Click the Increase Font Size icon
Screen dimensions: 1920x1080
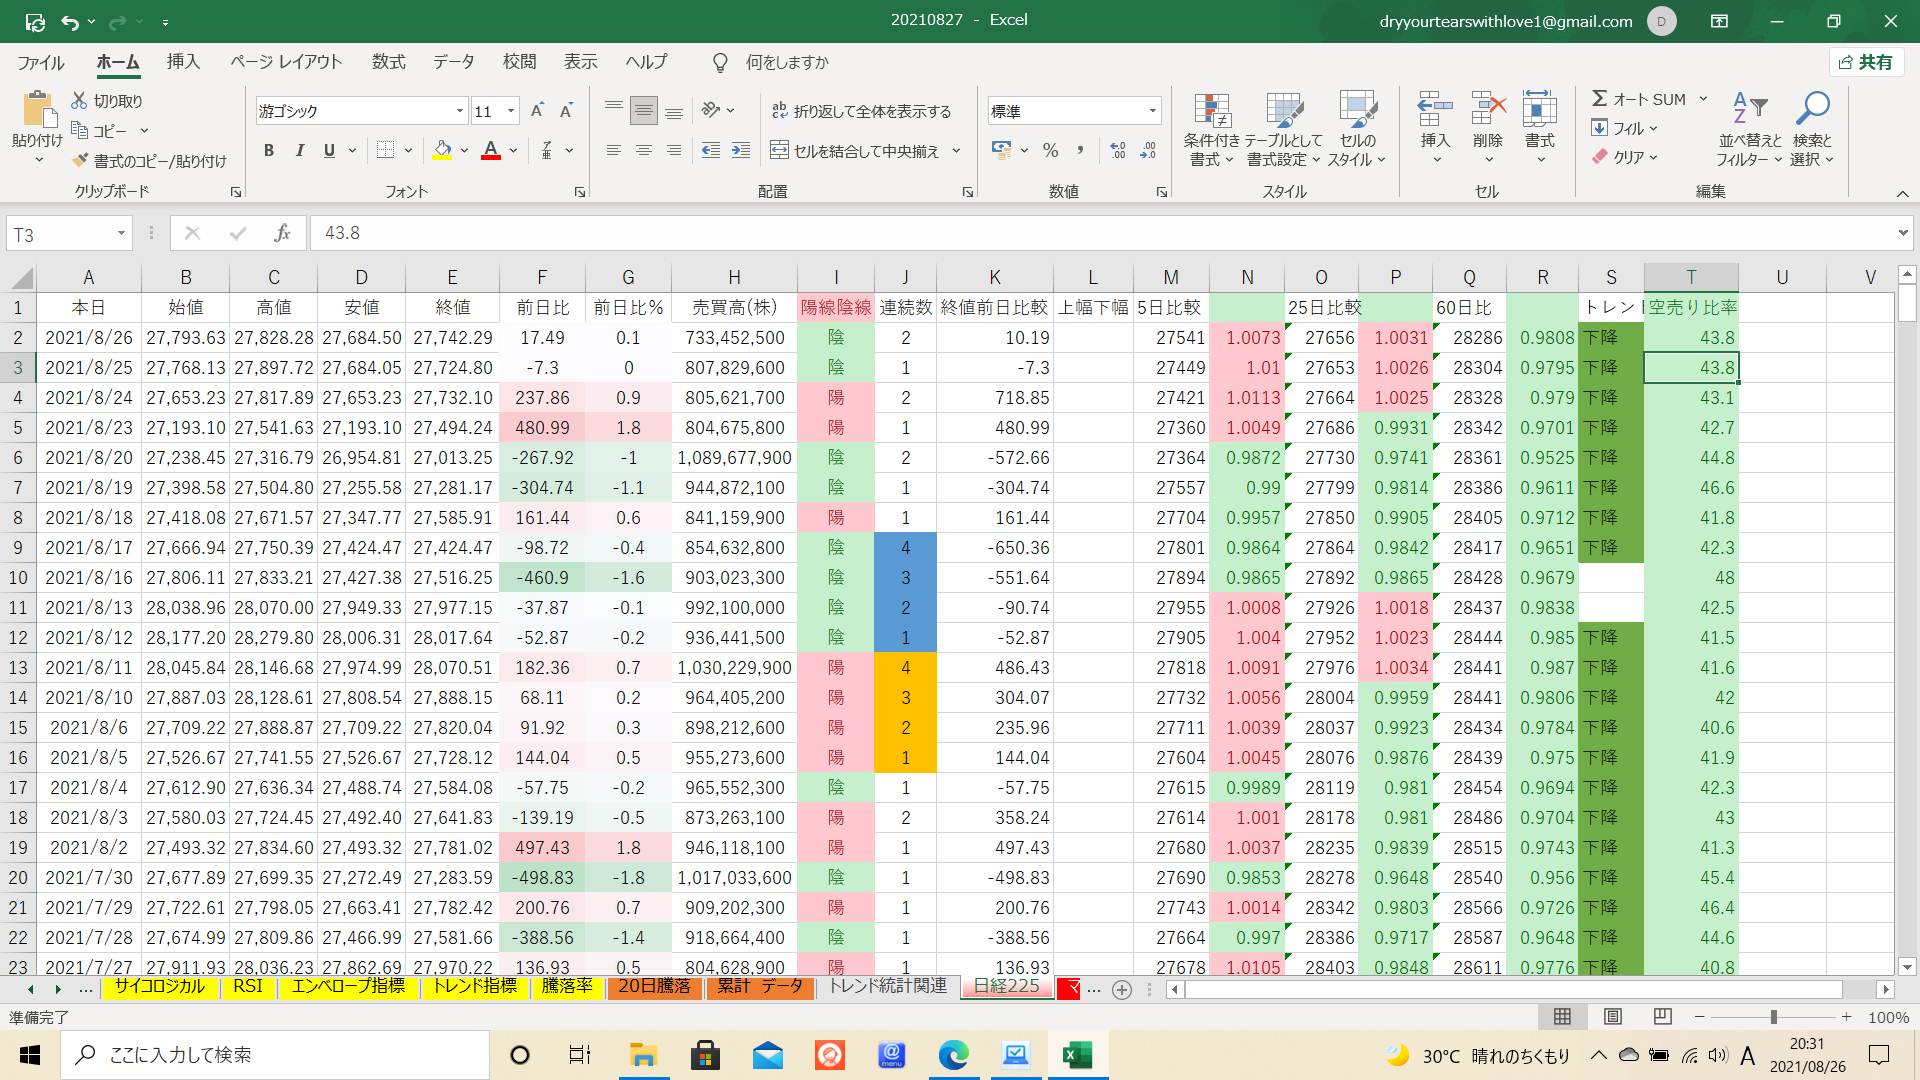(x=537, y=111)
